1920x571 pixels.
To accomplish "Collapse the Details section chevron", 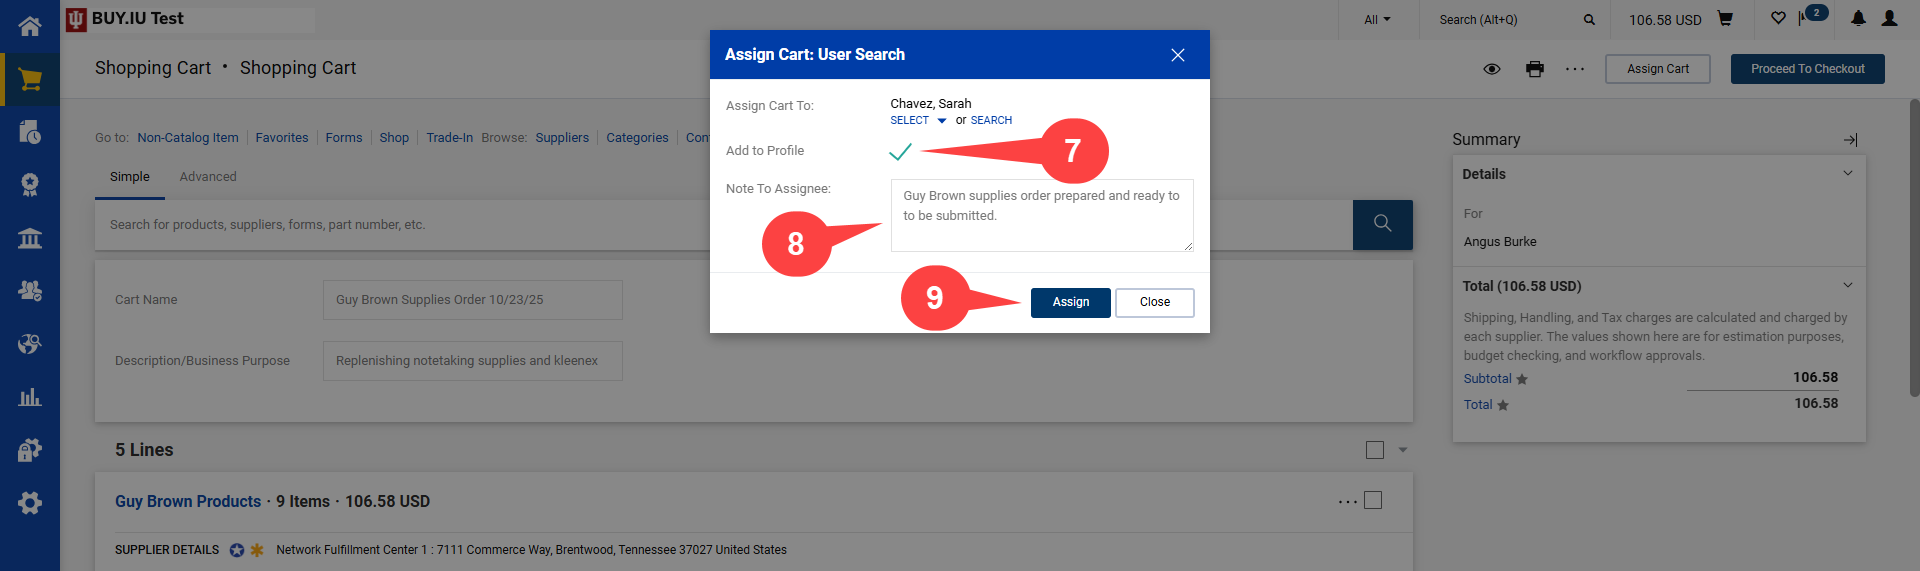I will click(x=1847, y=173).
